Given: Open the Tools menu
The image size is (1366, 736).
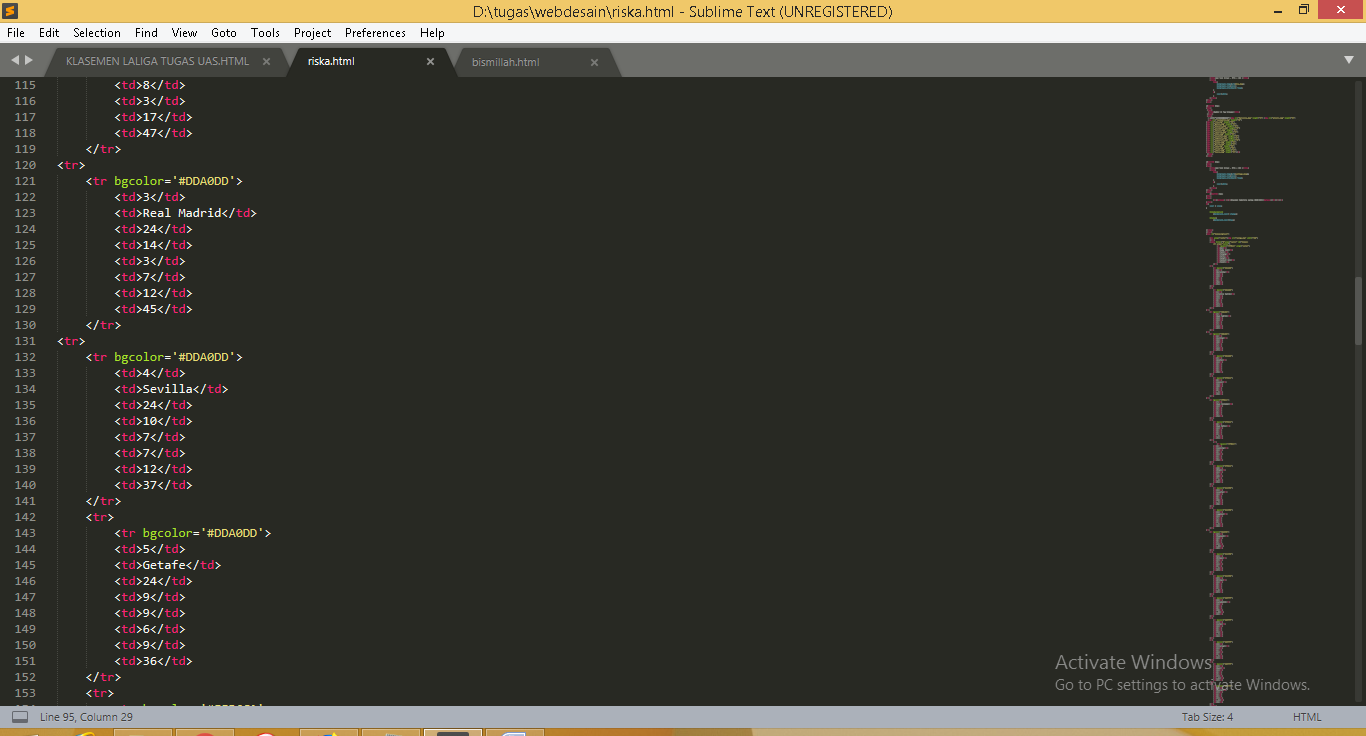Looking at the screenshot, I should click(x=265, y=33).
